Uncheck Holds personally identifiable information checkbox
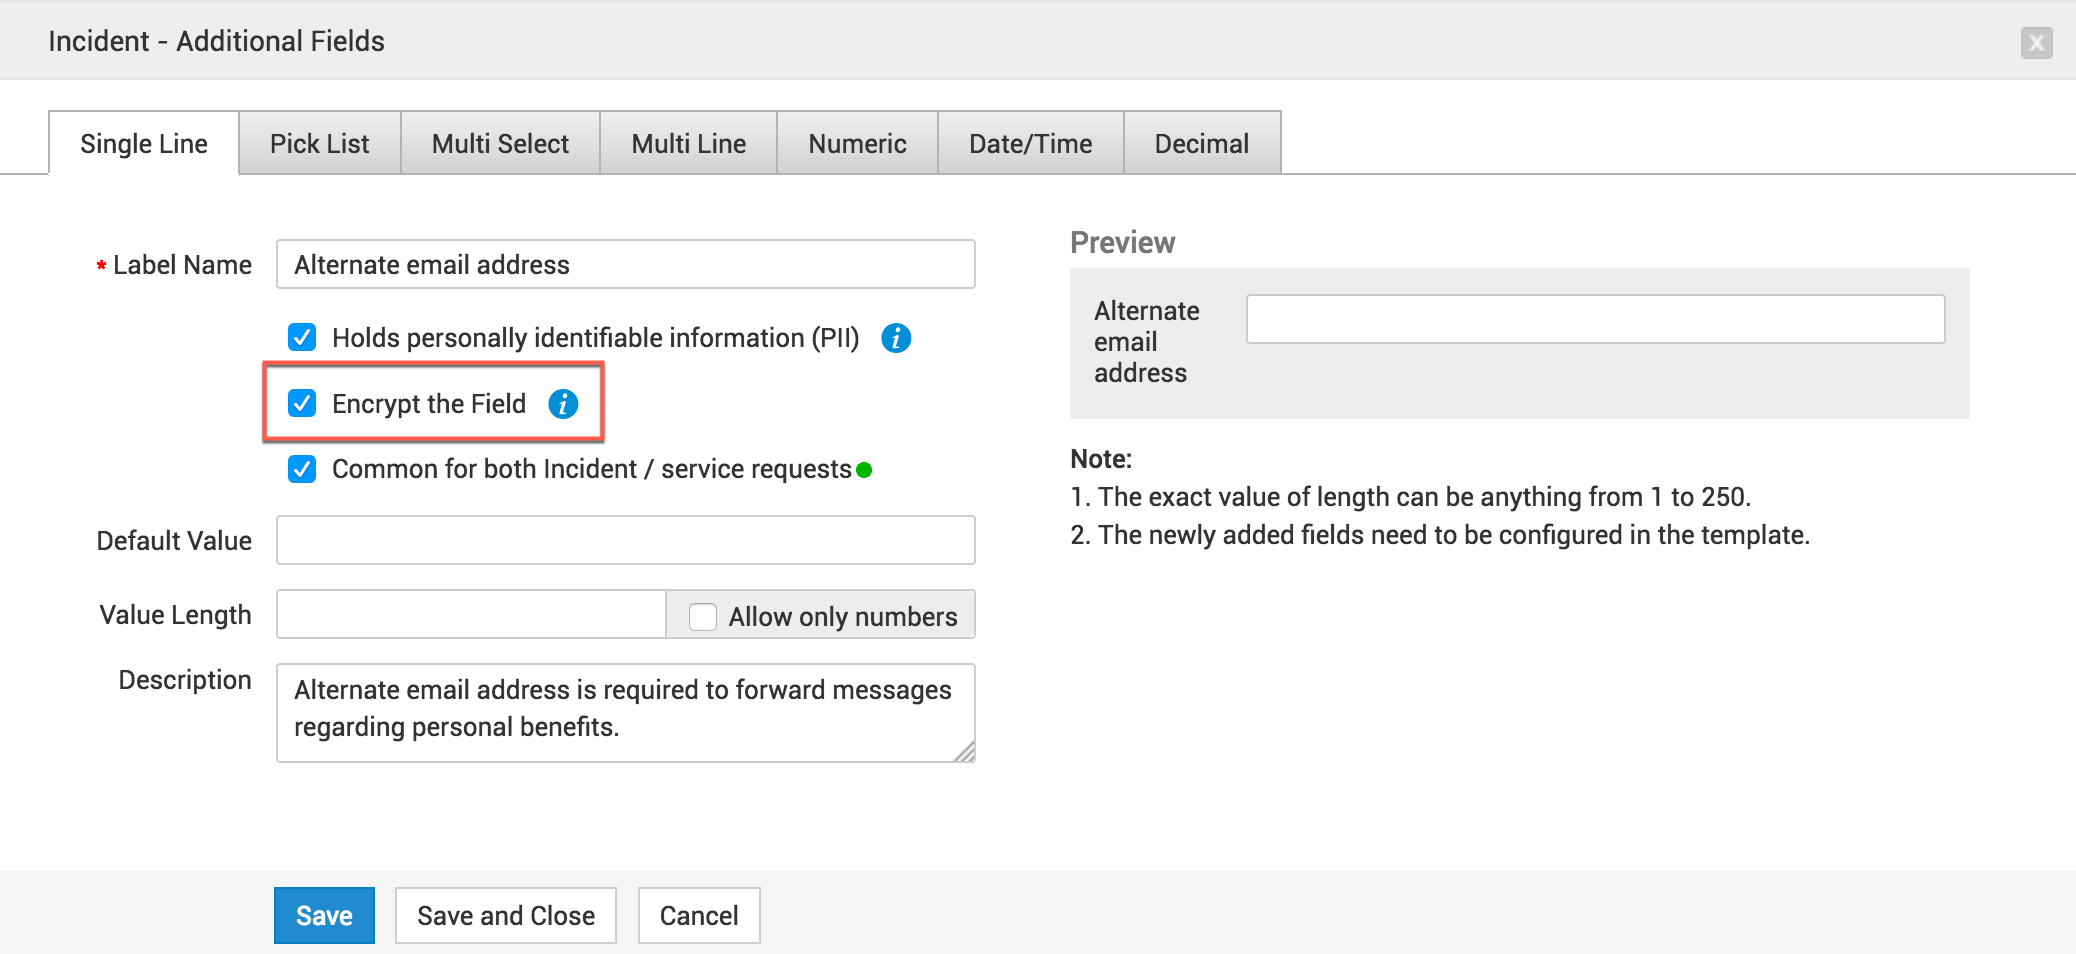Viewport: 2076px width, 954px height. 302,337
